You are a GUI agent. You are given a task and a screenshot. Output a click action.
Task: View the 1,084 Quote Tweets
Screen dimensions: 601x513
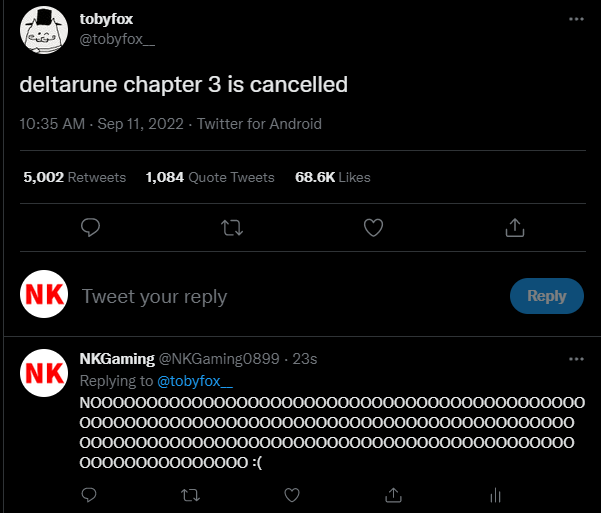(x=209, y=177)
